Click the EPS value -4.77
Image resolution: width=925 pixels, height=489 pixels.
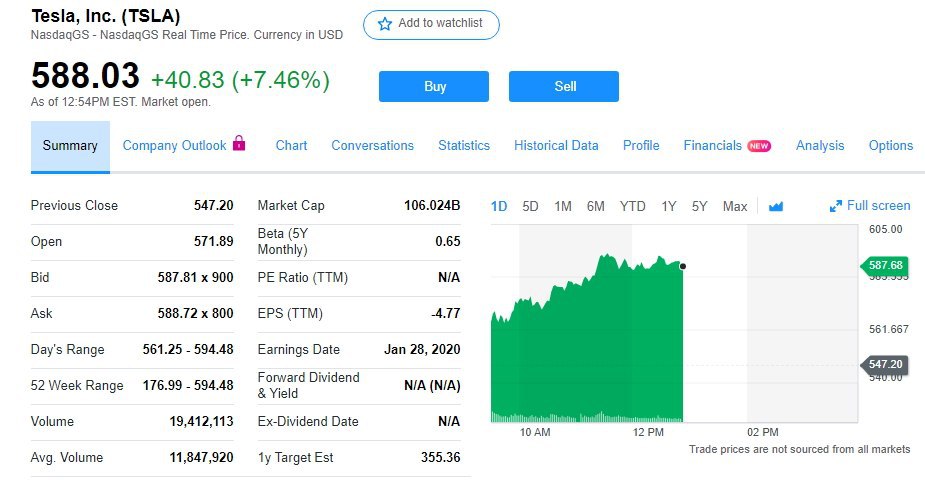tap(445, 314)
